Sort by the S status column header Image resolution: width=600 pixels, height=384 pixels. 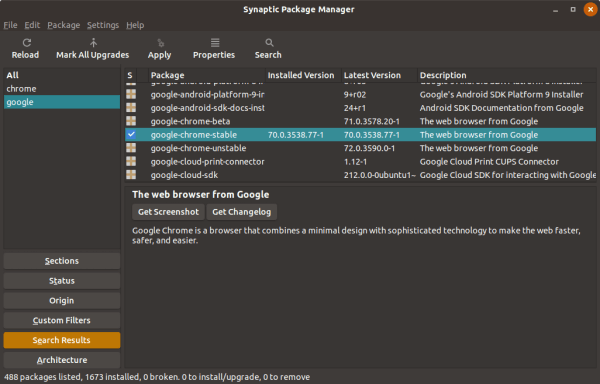(130, 75)
